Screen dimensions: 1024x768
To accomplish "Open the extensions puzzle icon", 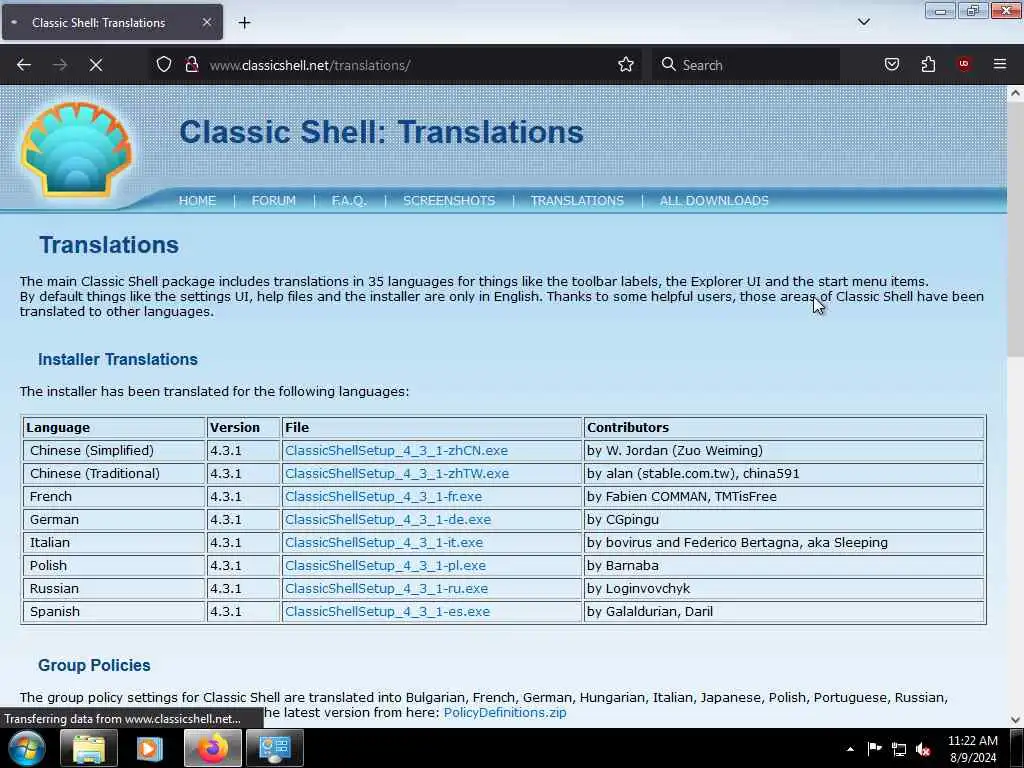I will click(928, 64).
